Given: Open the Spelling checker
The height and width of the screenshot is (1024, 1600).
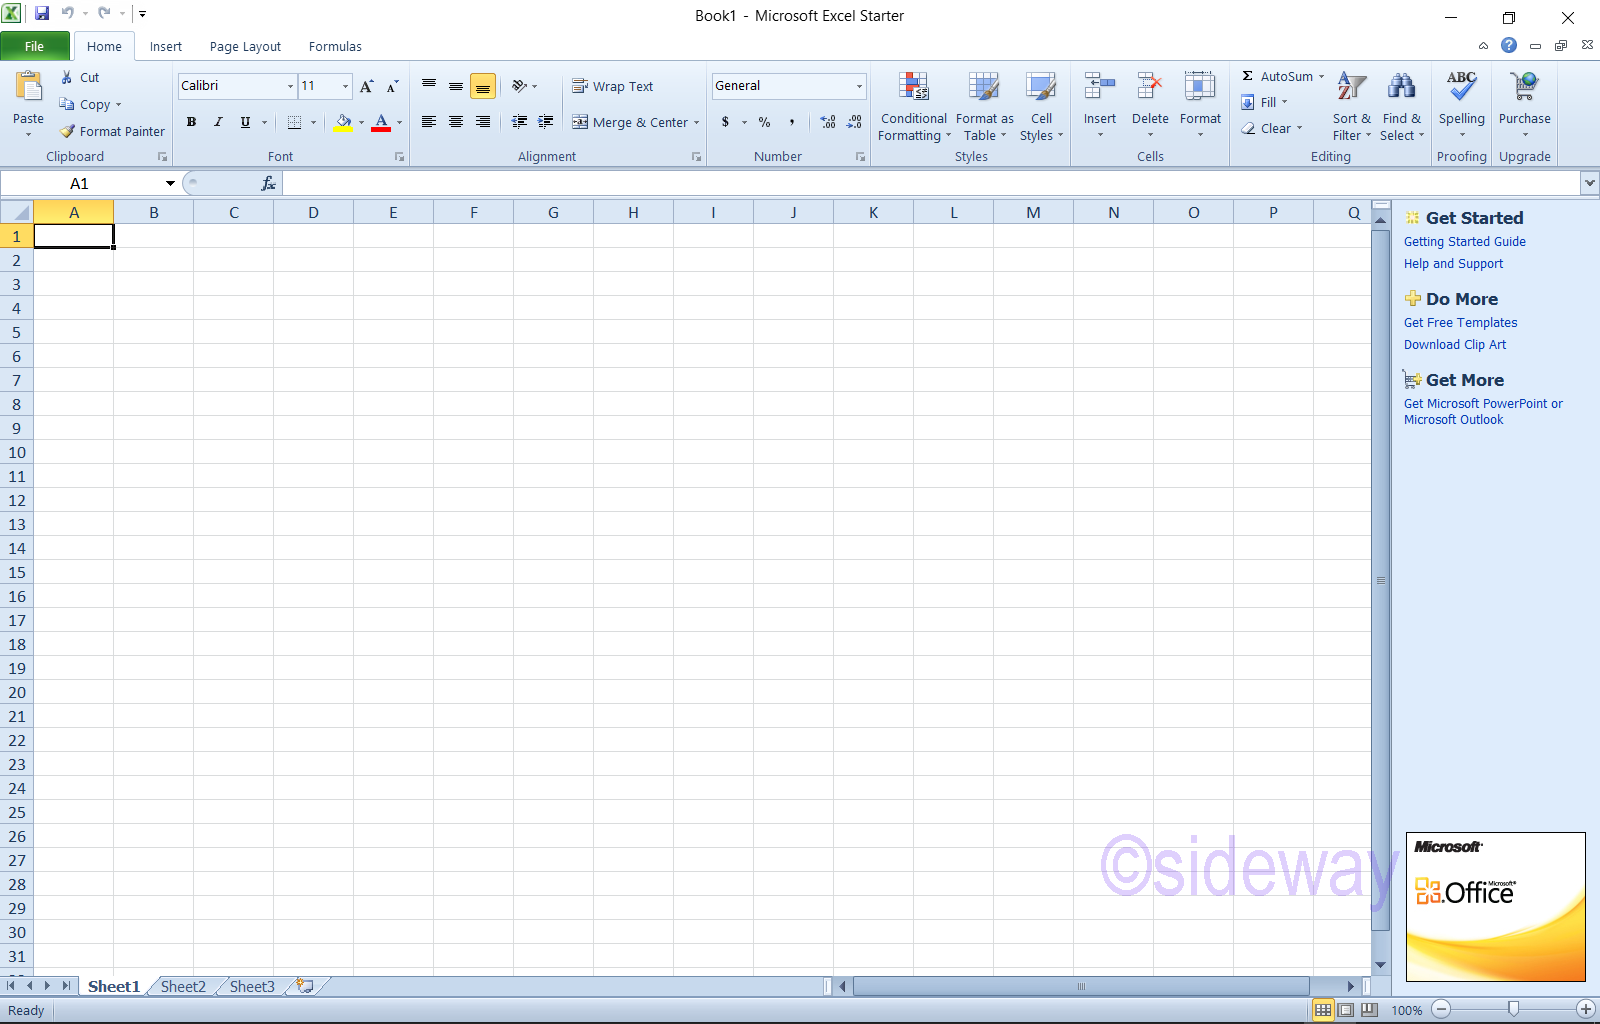Looking at the screenshot, I should [x=1461, y=104].
